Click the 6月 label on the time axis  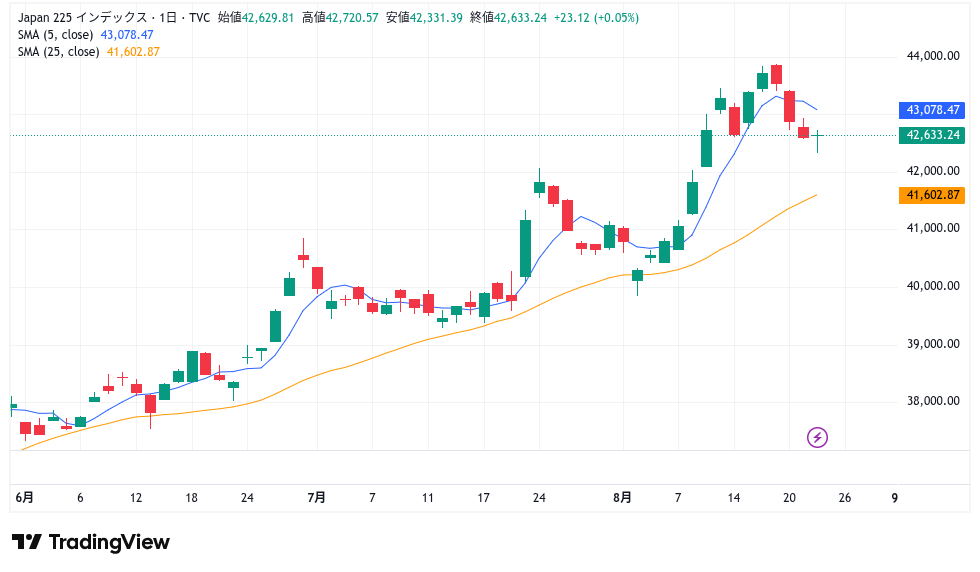coord(24,498)
